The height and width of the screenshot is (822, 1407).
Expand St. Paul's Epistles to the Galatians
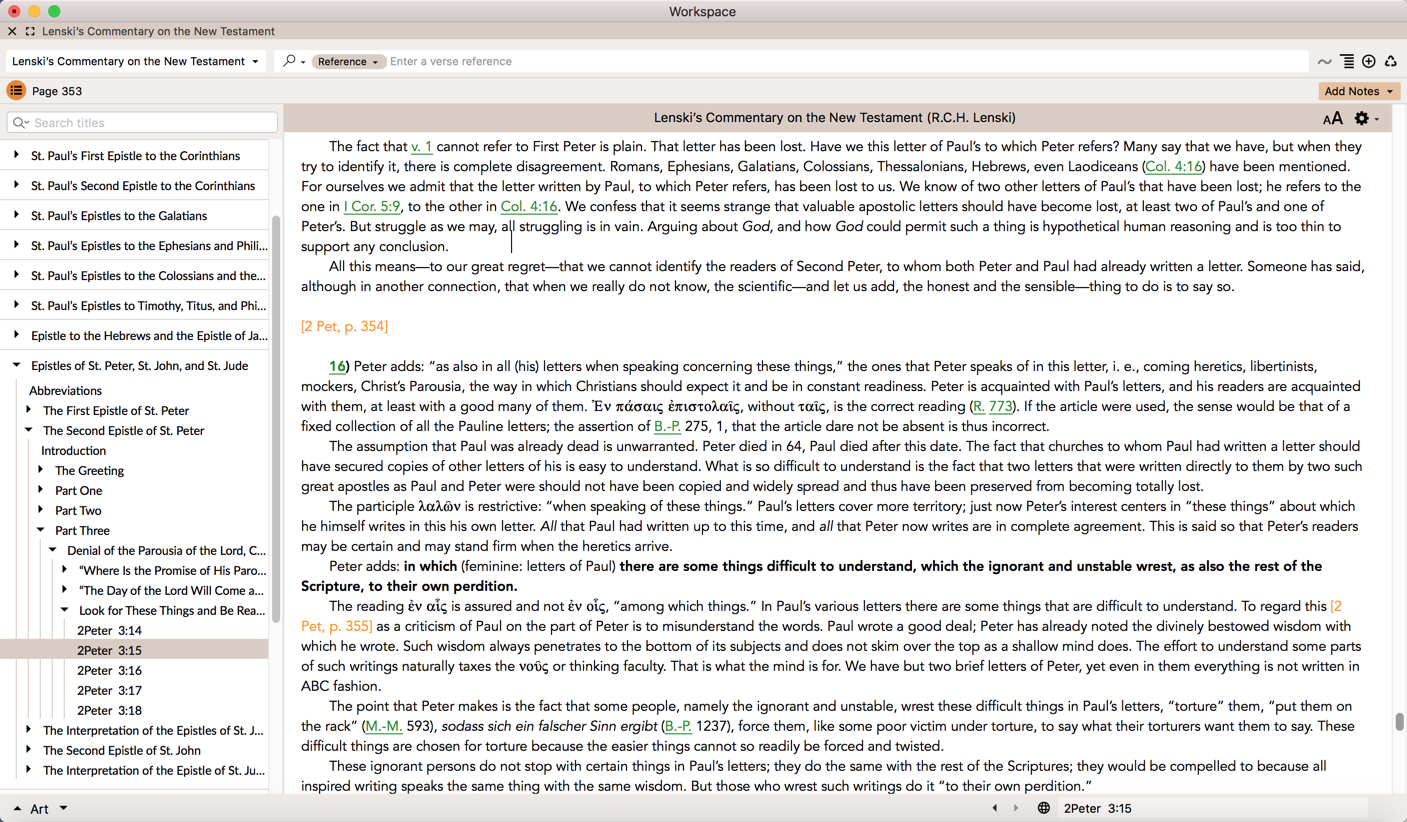pyautogui.click(x=16, y=215)
